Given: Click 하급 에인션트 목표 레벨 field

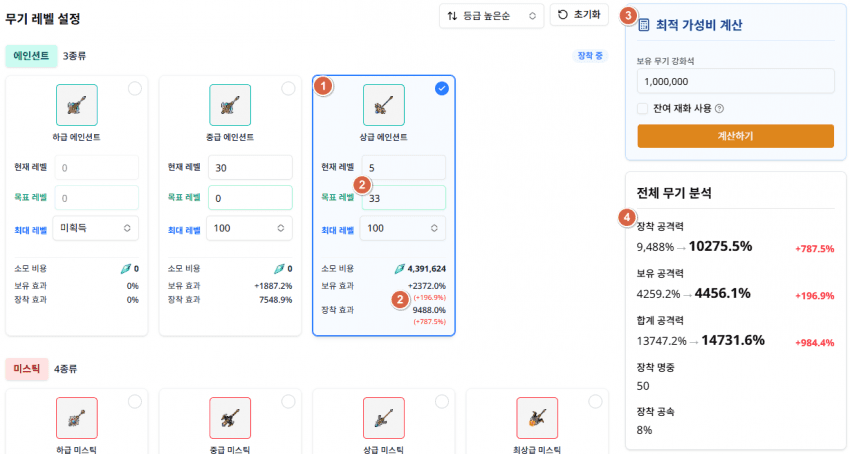Looking at the screenshot, I should 96,198.
